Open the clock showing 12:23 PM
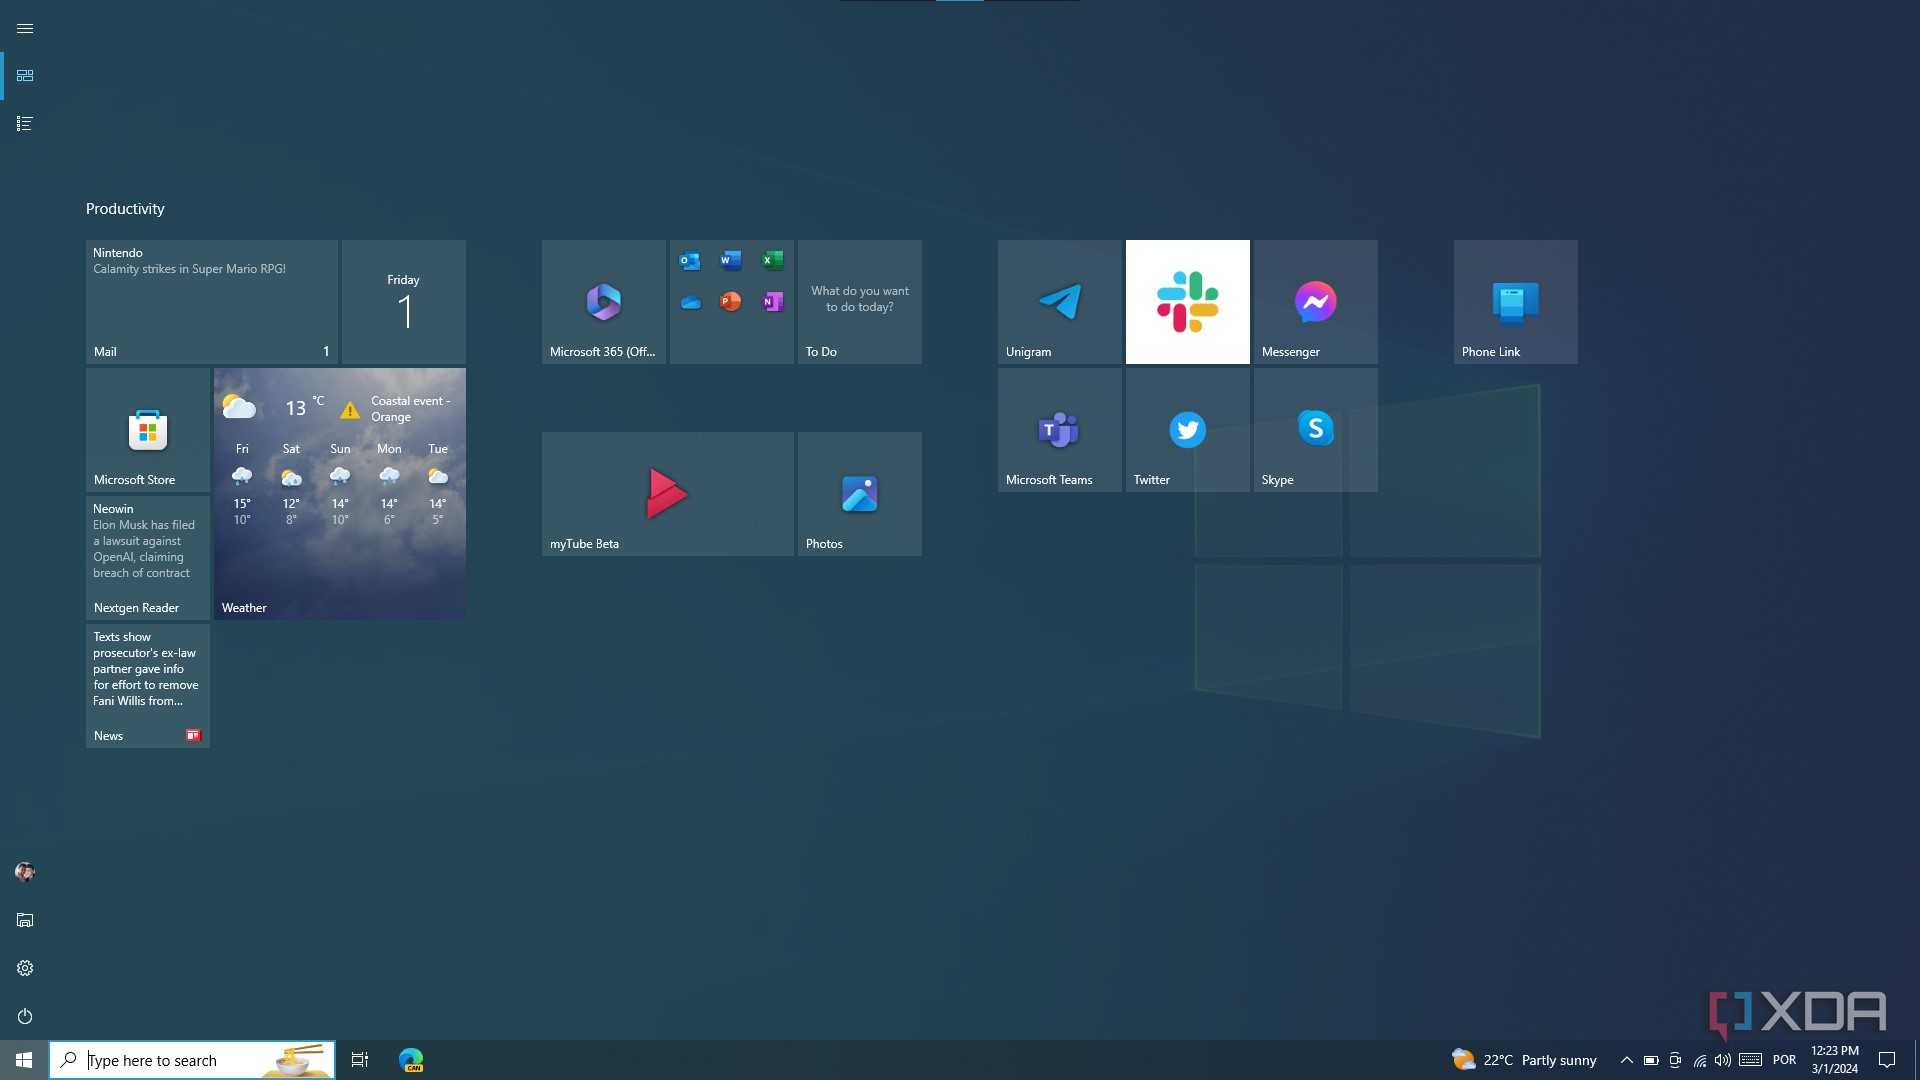The image size is (1920, 1080). coord(1834,1060)
